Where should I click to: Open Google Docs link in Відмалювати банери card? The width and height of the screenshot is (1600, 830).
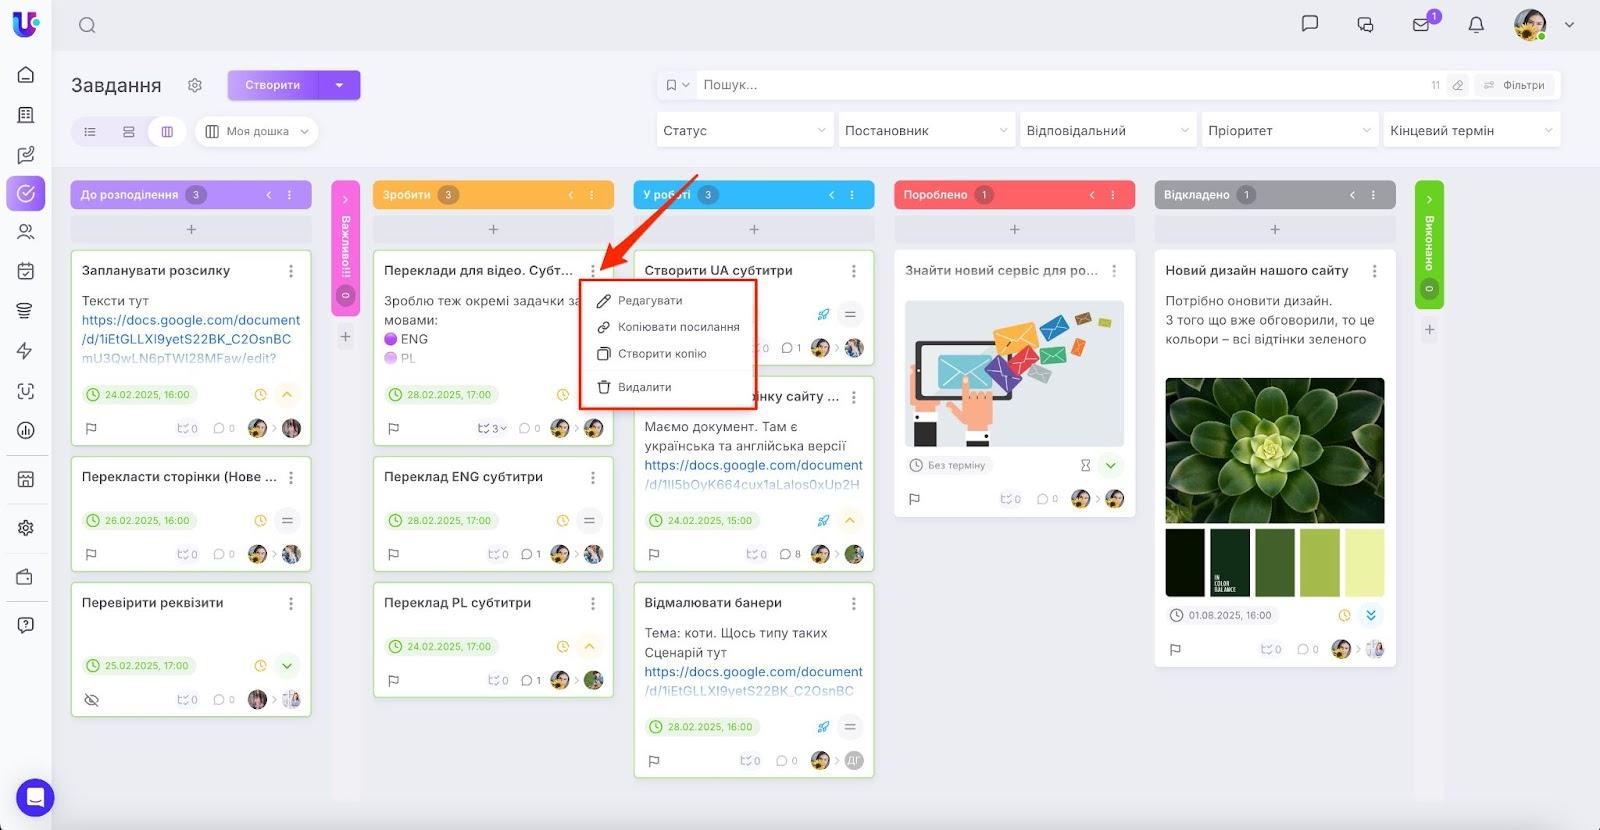[x=753, y=681]
